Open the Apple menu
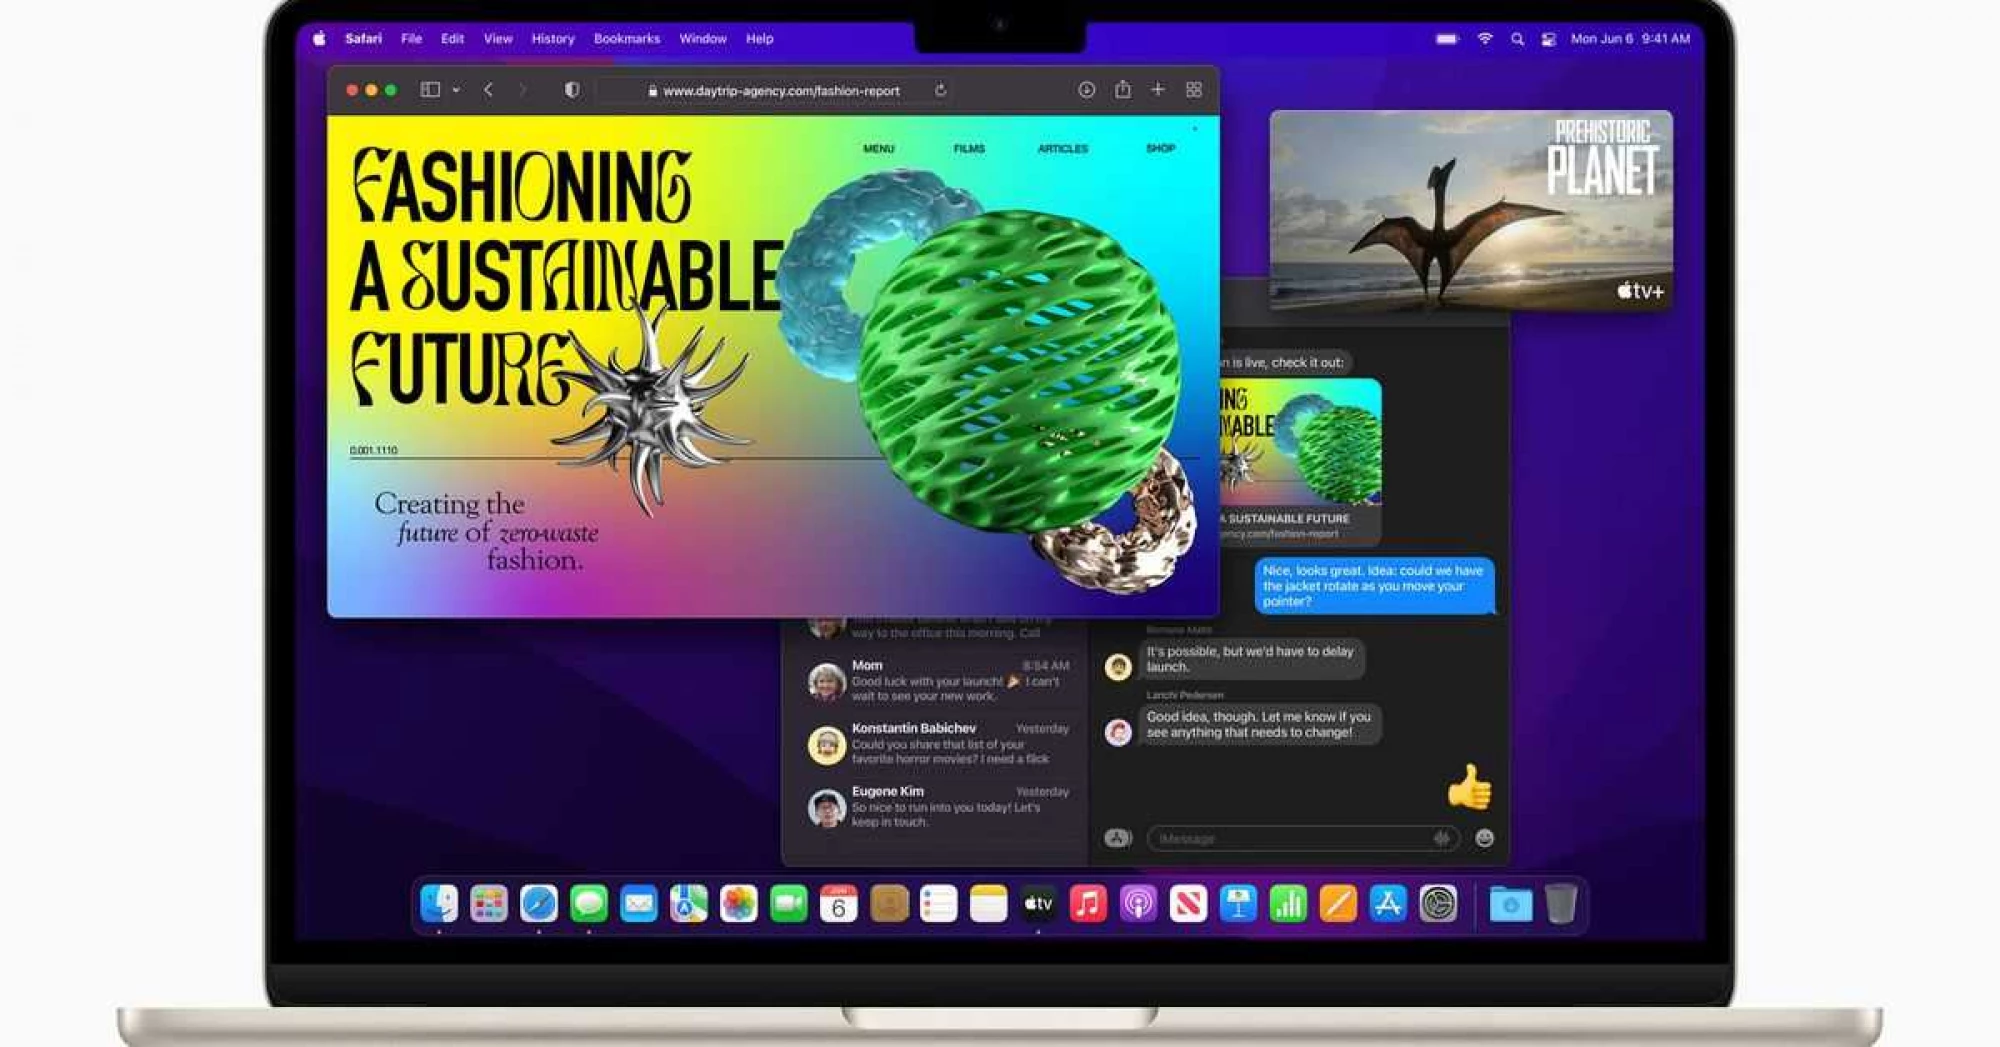Screen dimensions: 2000x1047 [319, 38]
